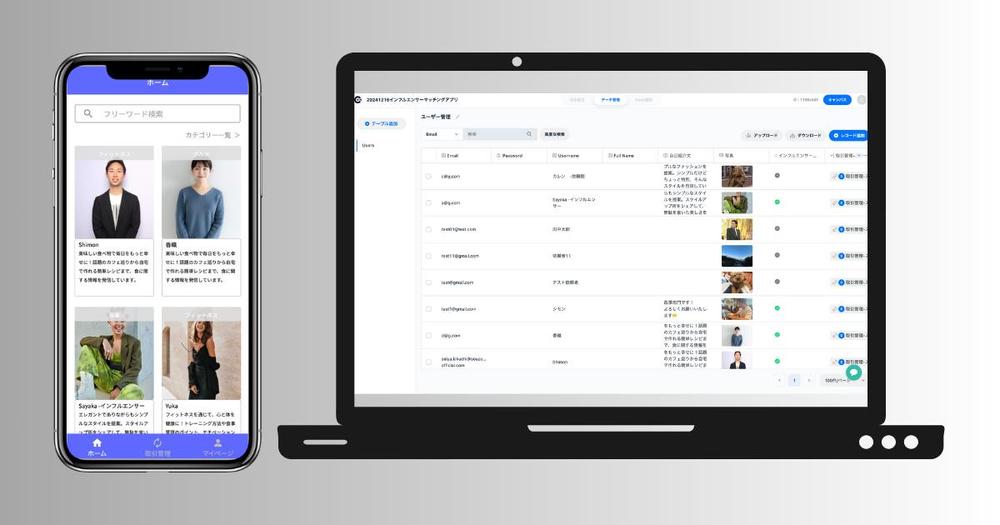Switch to the tab right of データ管理

(643, 100)
